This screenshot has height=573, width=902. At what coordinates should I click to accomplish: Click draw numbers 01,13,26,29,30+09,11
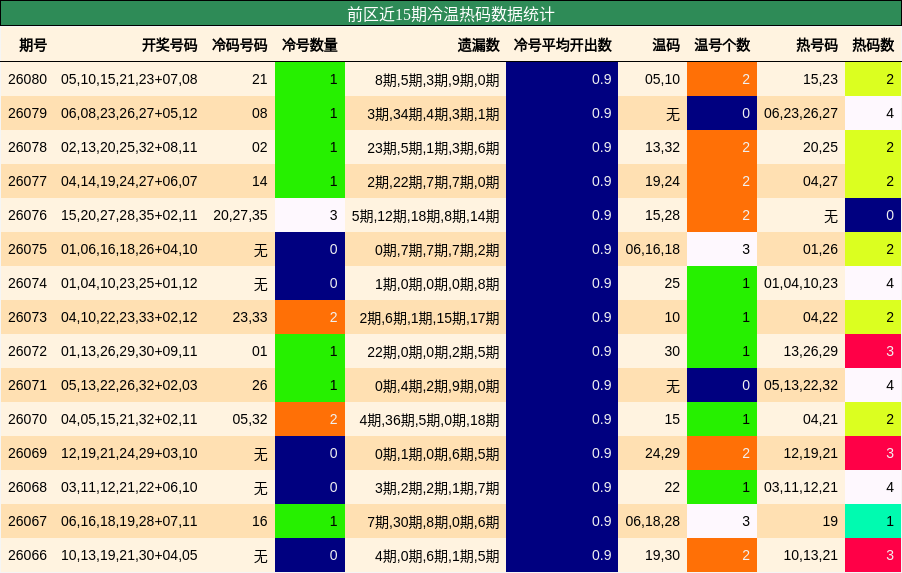[x=129, y=351]
